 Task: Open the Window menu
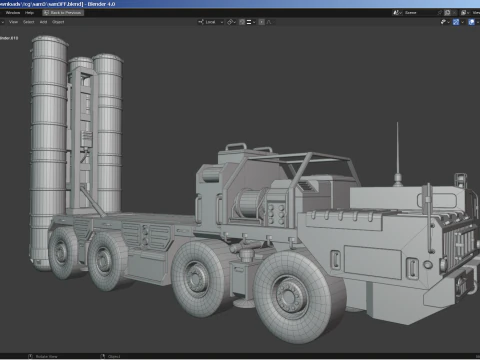click(x=13, y=13)
